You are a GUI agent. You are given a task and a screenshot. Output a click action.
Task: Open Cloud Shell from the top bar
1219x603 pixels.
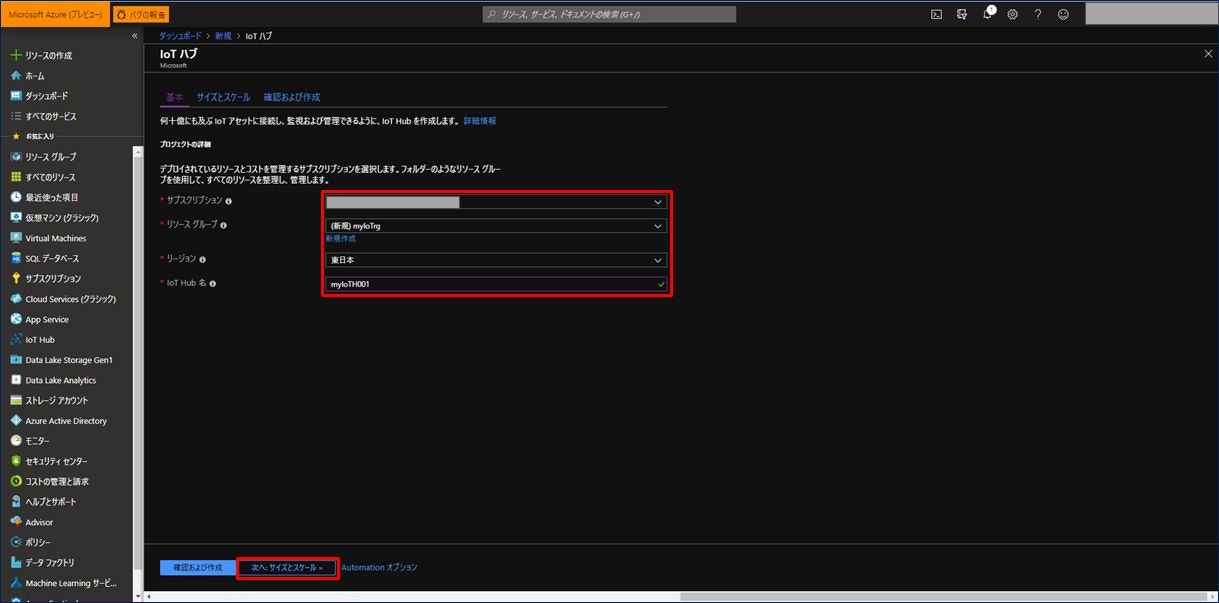point(936,14)
